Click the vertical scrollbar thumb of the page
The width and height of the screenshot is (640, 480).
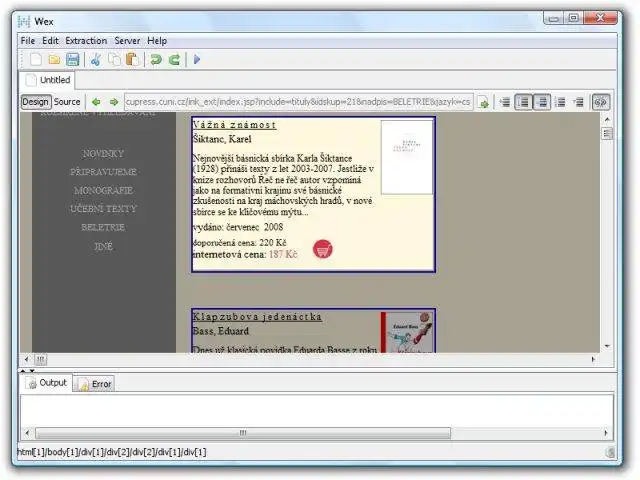[607, 133]
